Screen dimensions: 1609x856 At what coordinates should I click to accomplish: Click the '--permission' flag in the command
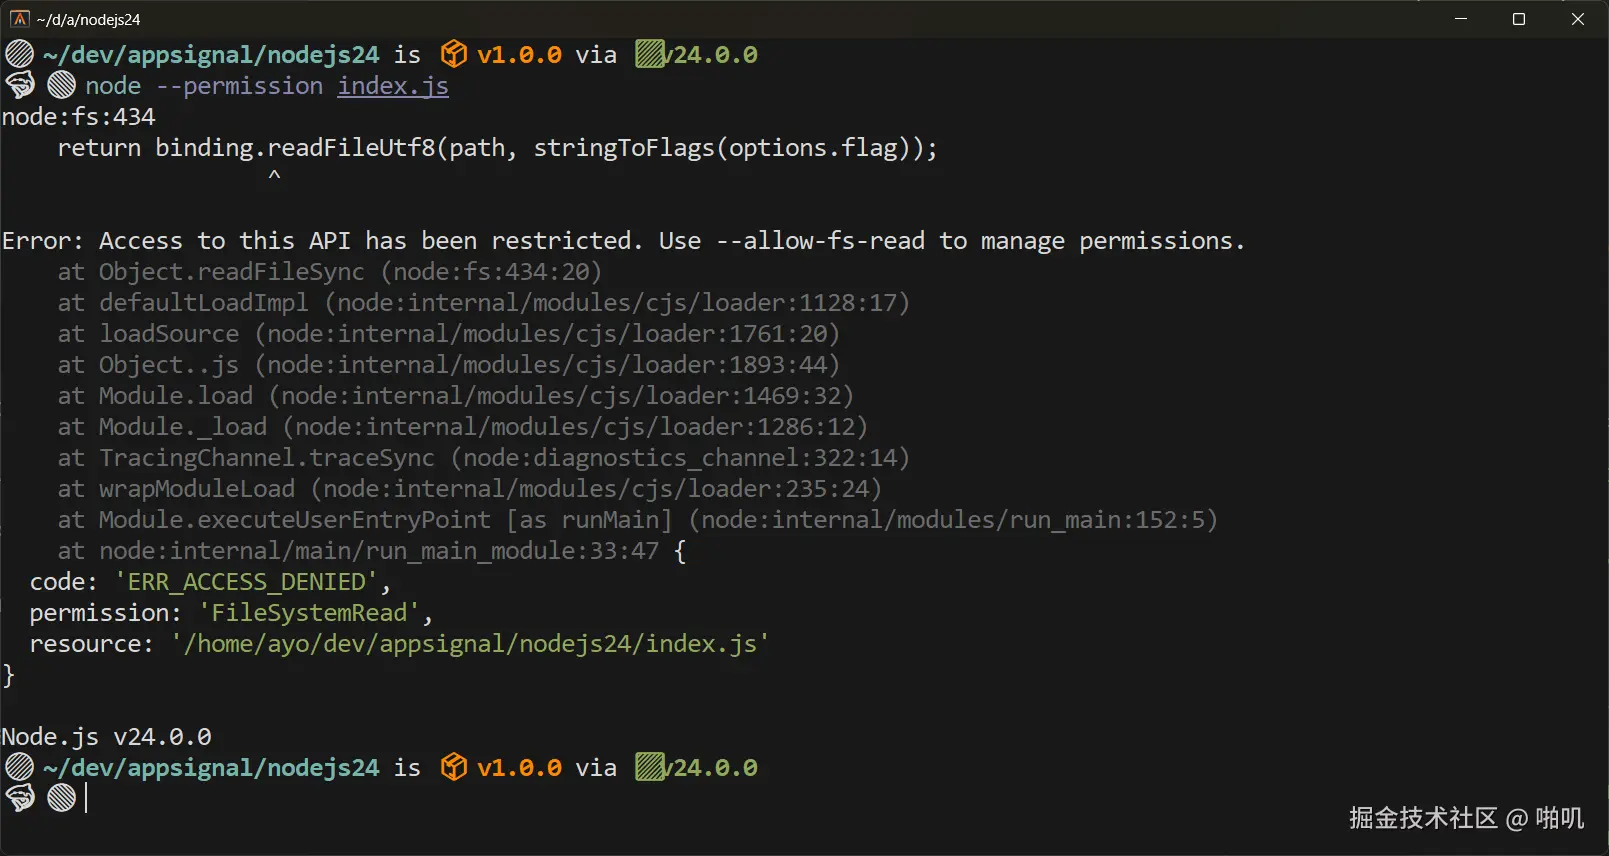(239, 86)
